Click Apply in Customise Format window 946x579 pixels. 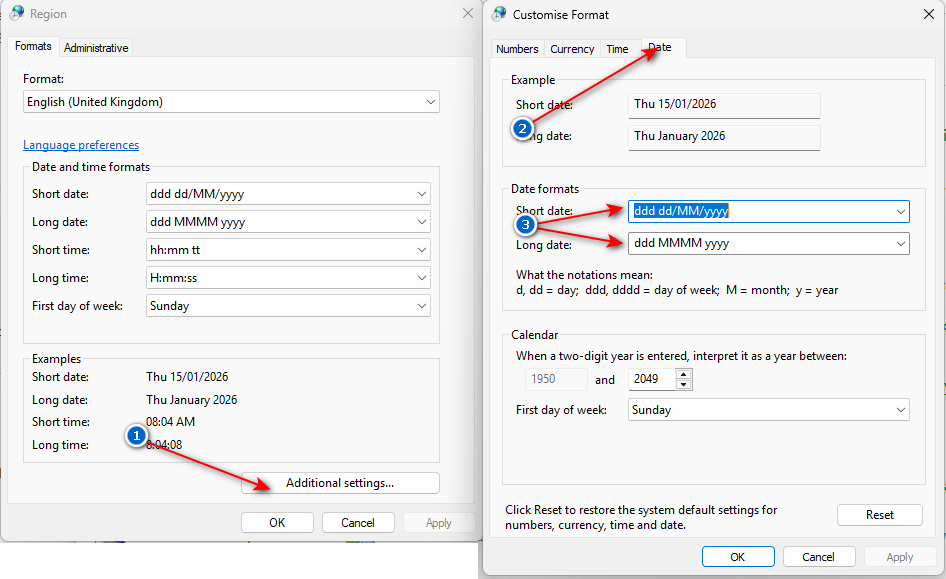900,557
